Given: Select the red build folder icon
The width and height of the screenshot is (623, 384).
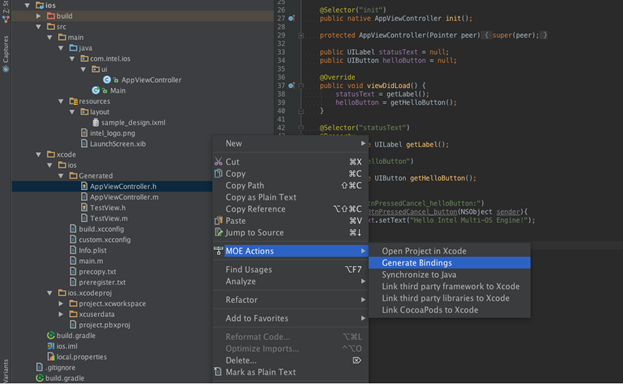Looking at the screenshot, I should click(50, 16).
